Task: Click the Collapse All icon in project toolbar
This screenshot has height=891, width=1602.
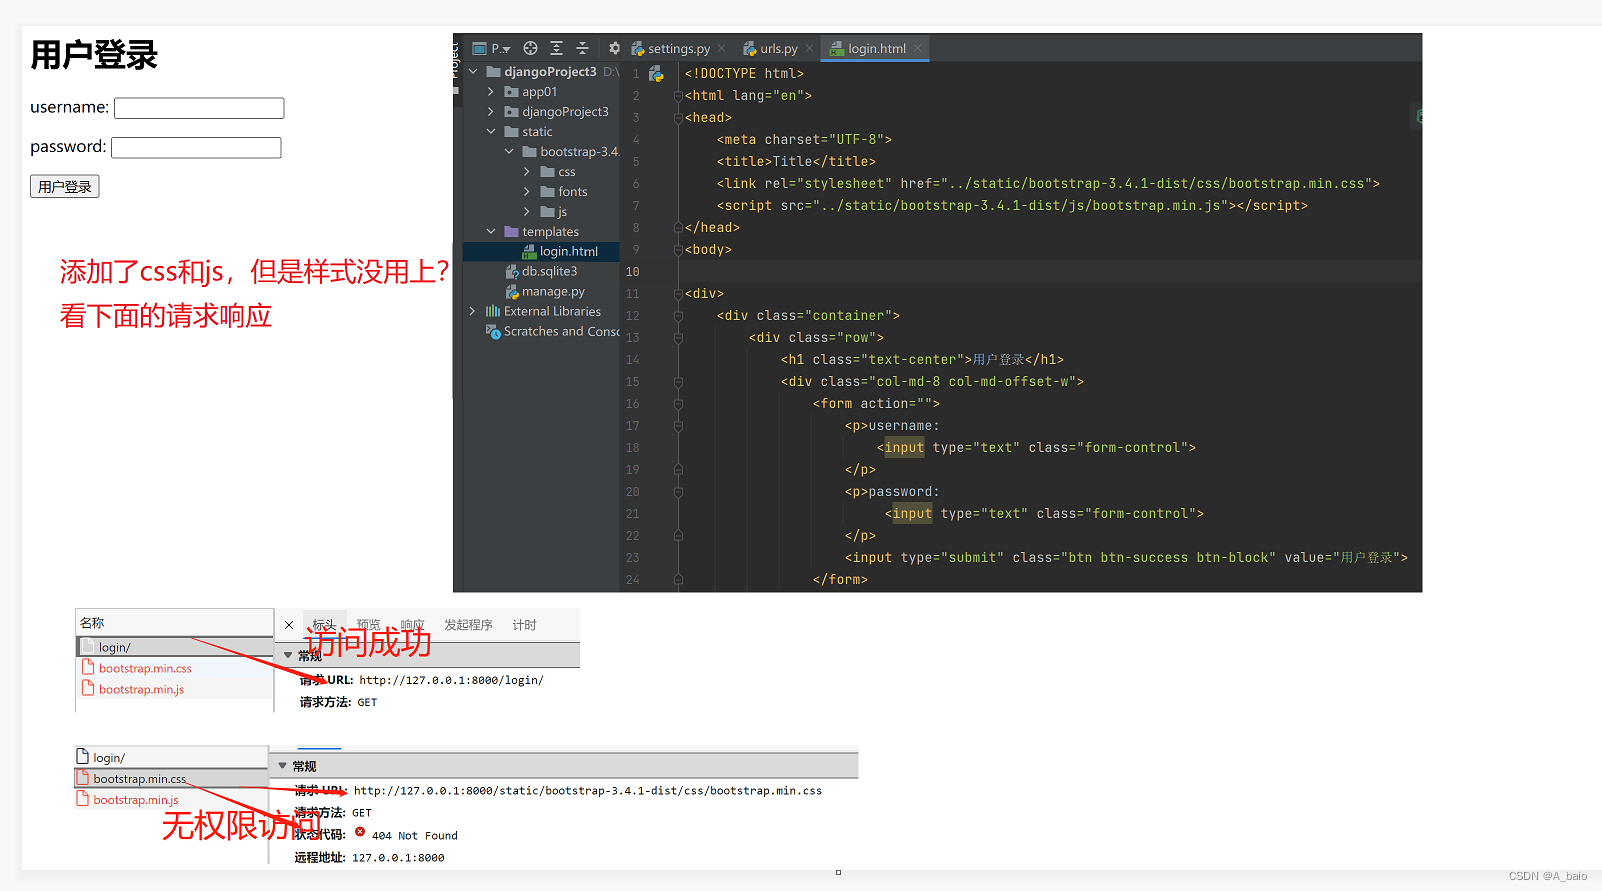Action: 582,48
